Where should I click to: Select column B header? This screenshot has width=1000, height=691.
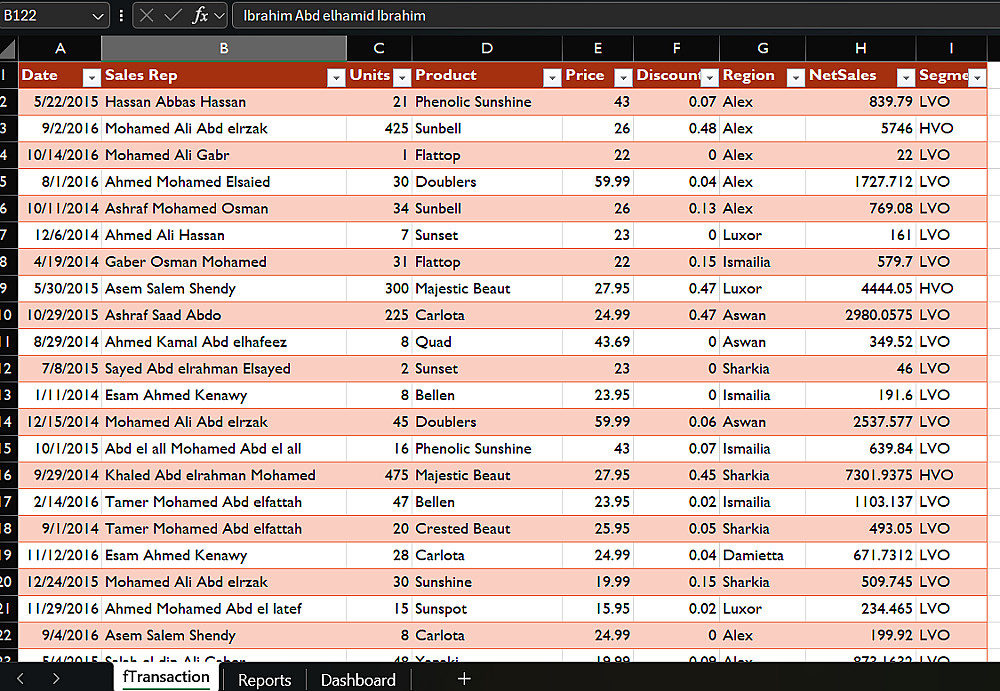click(x=224, y=48)
